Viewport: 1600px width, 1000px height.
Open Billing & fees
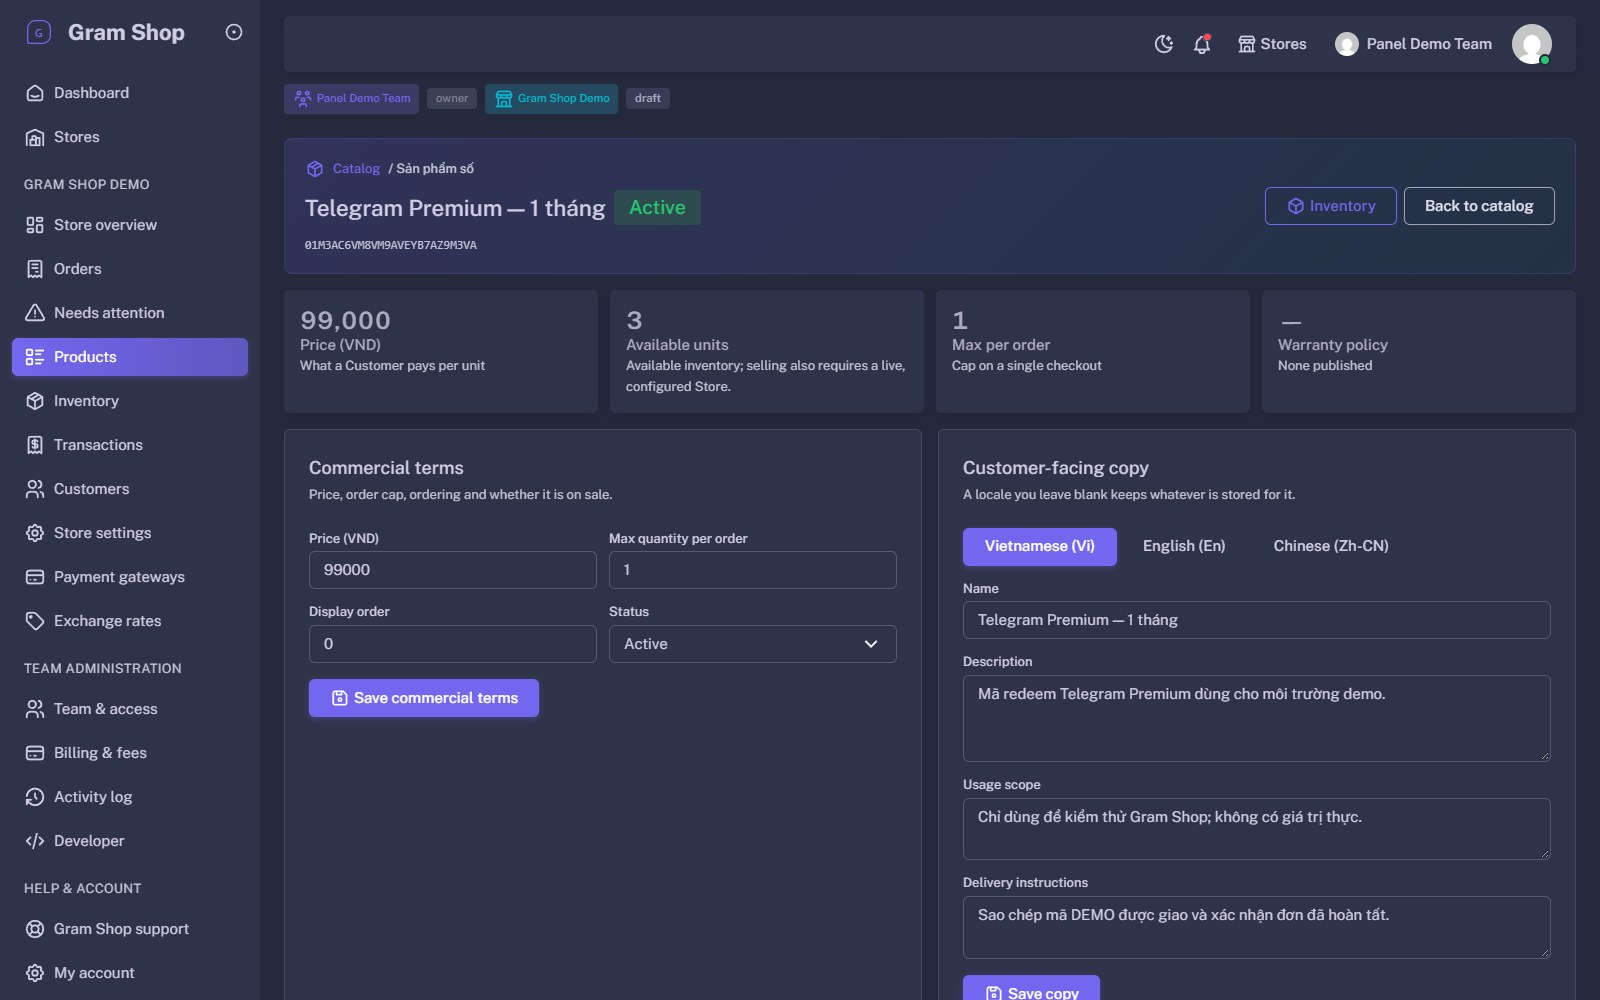(x=130, y=753)
